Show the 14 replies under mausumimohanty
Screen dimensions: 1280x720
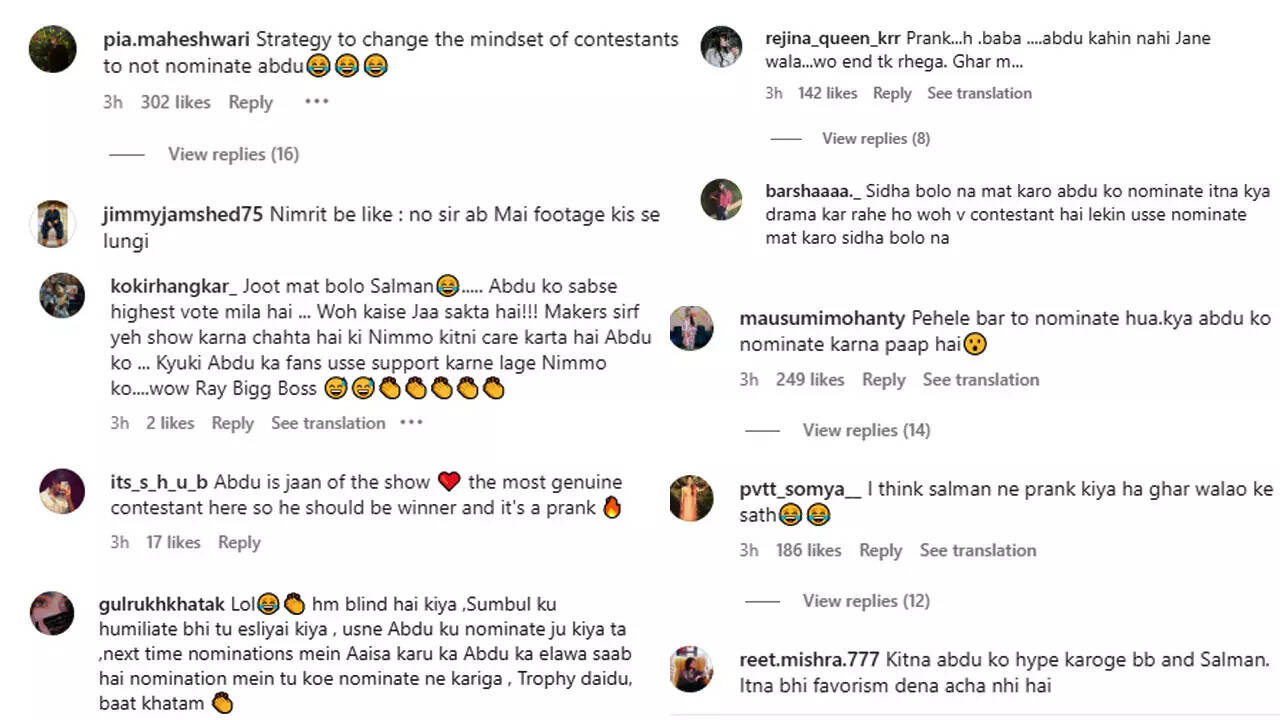pos(866,430)
